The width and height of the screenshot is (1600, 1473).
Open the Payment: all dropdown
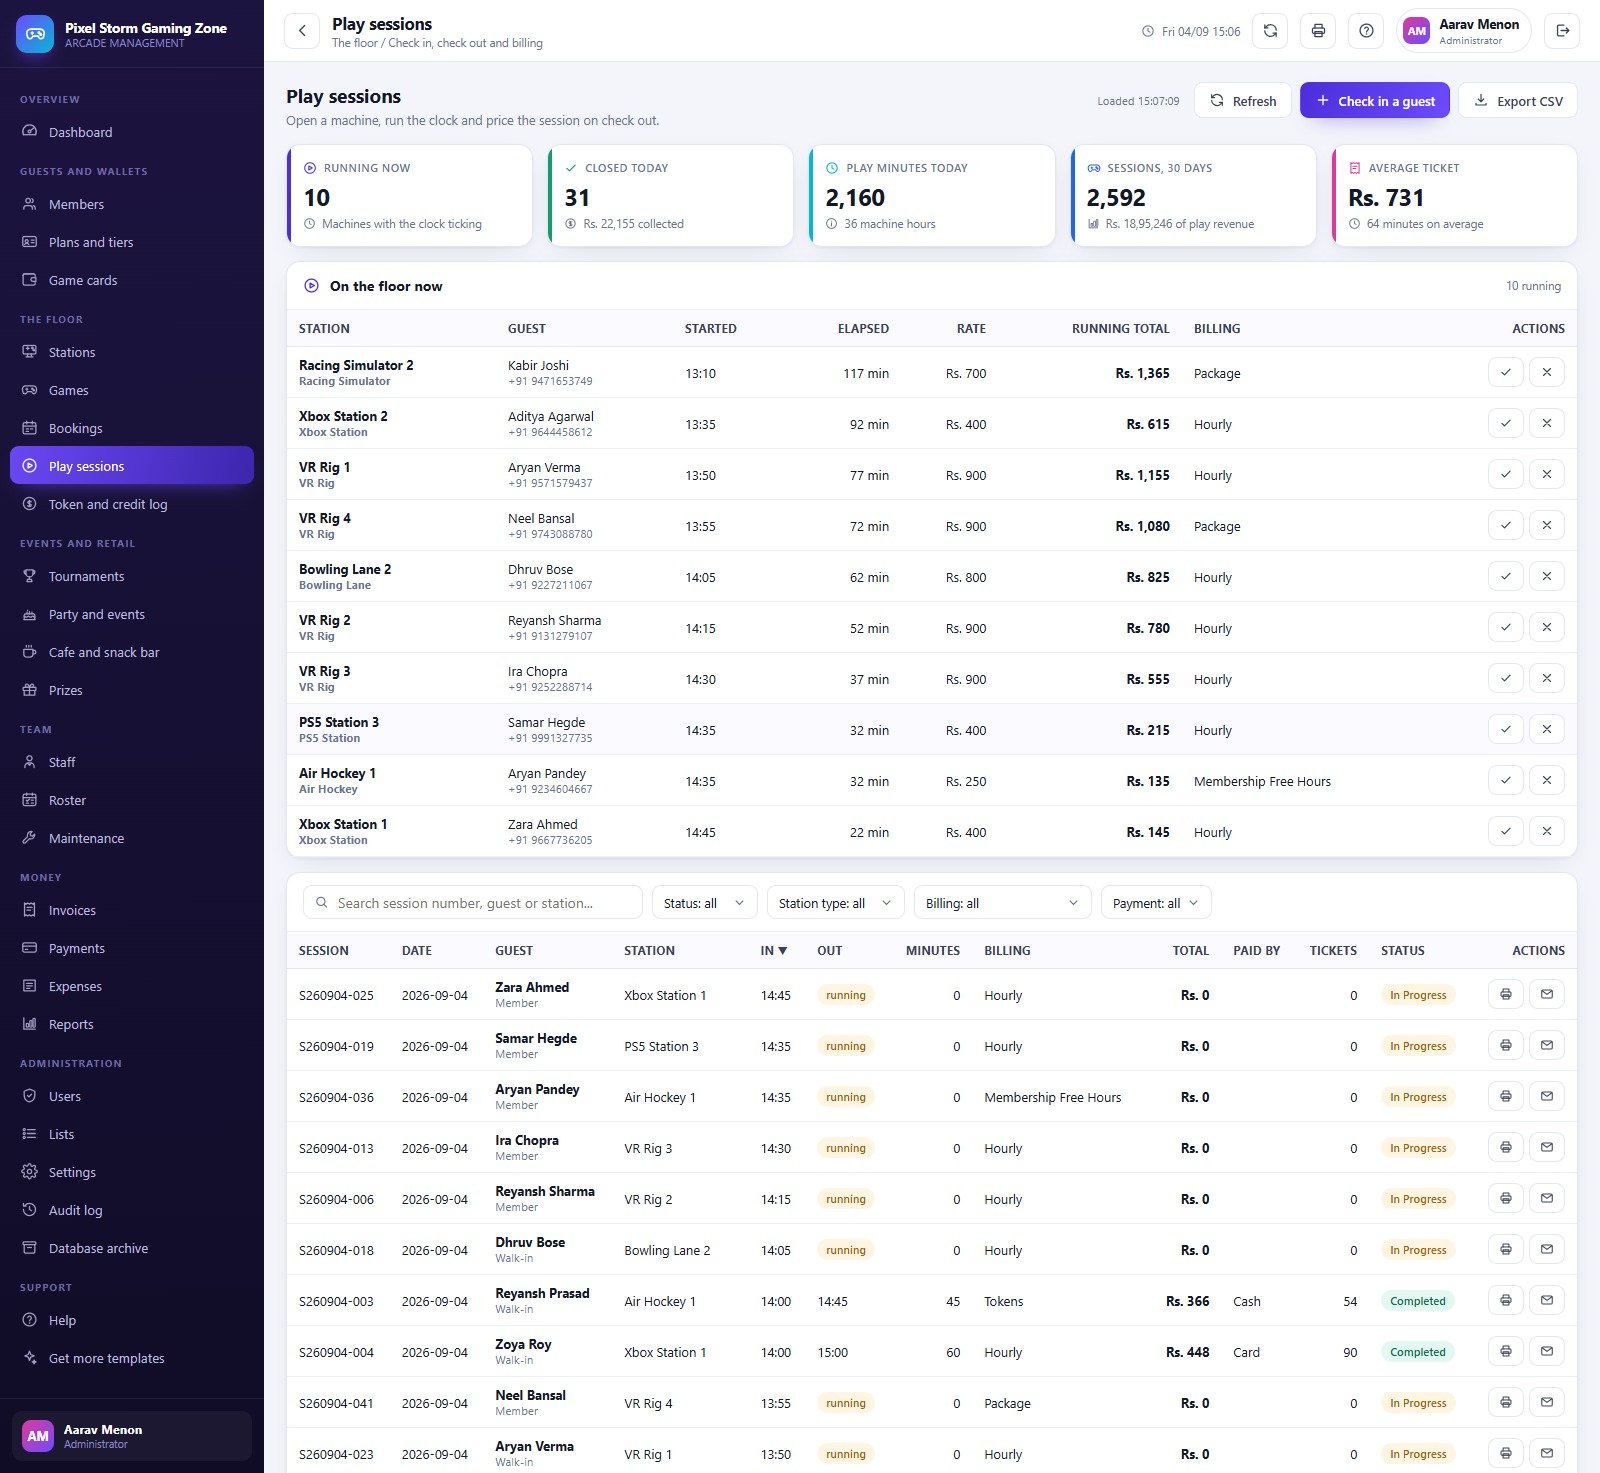point(1156,903)
